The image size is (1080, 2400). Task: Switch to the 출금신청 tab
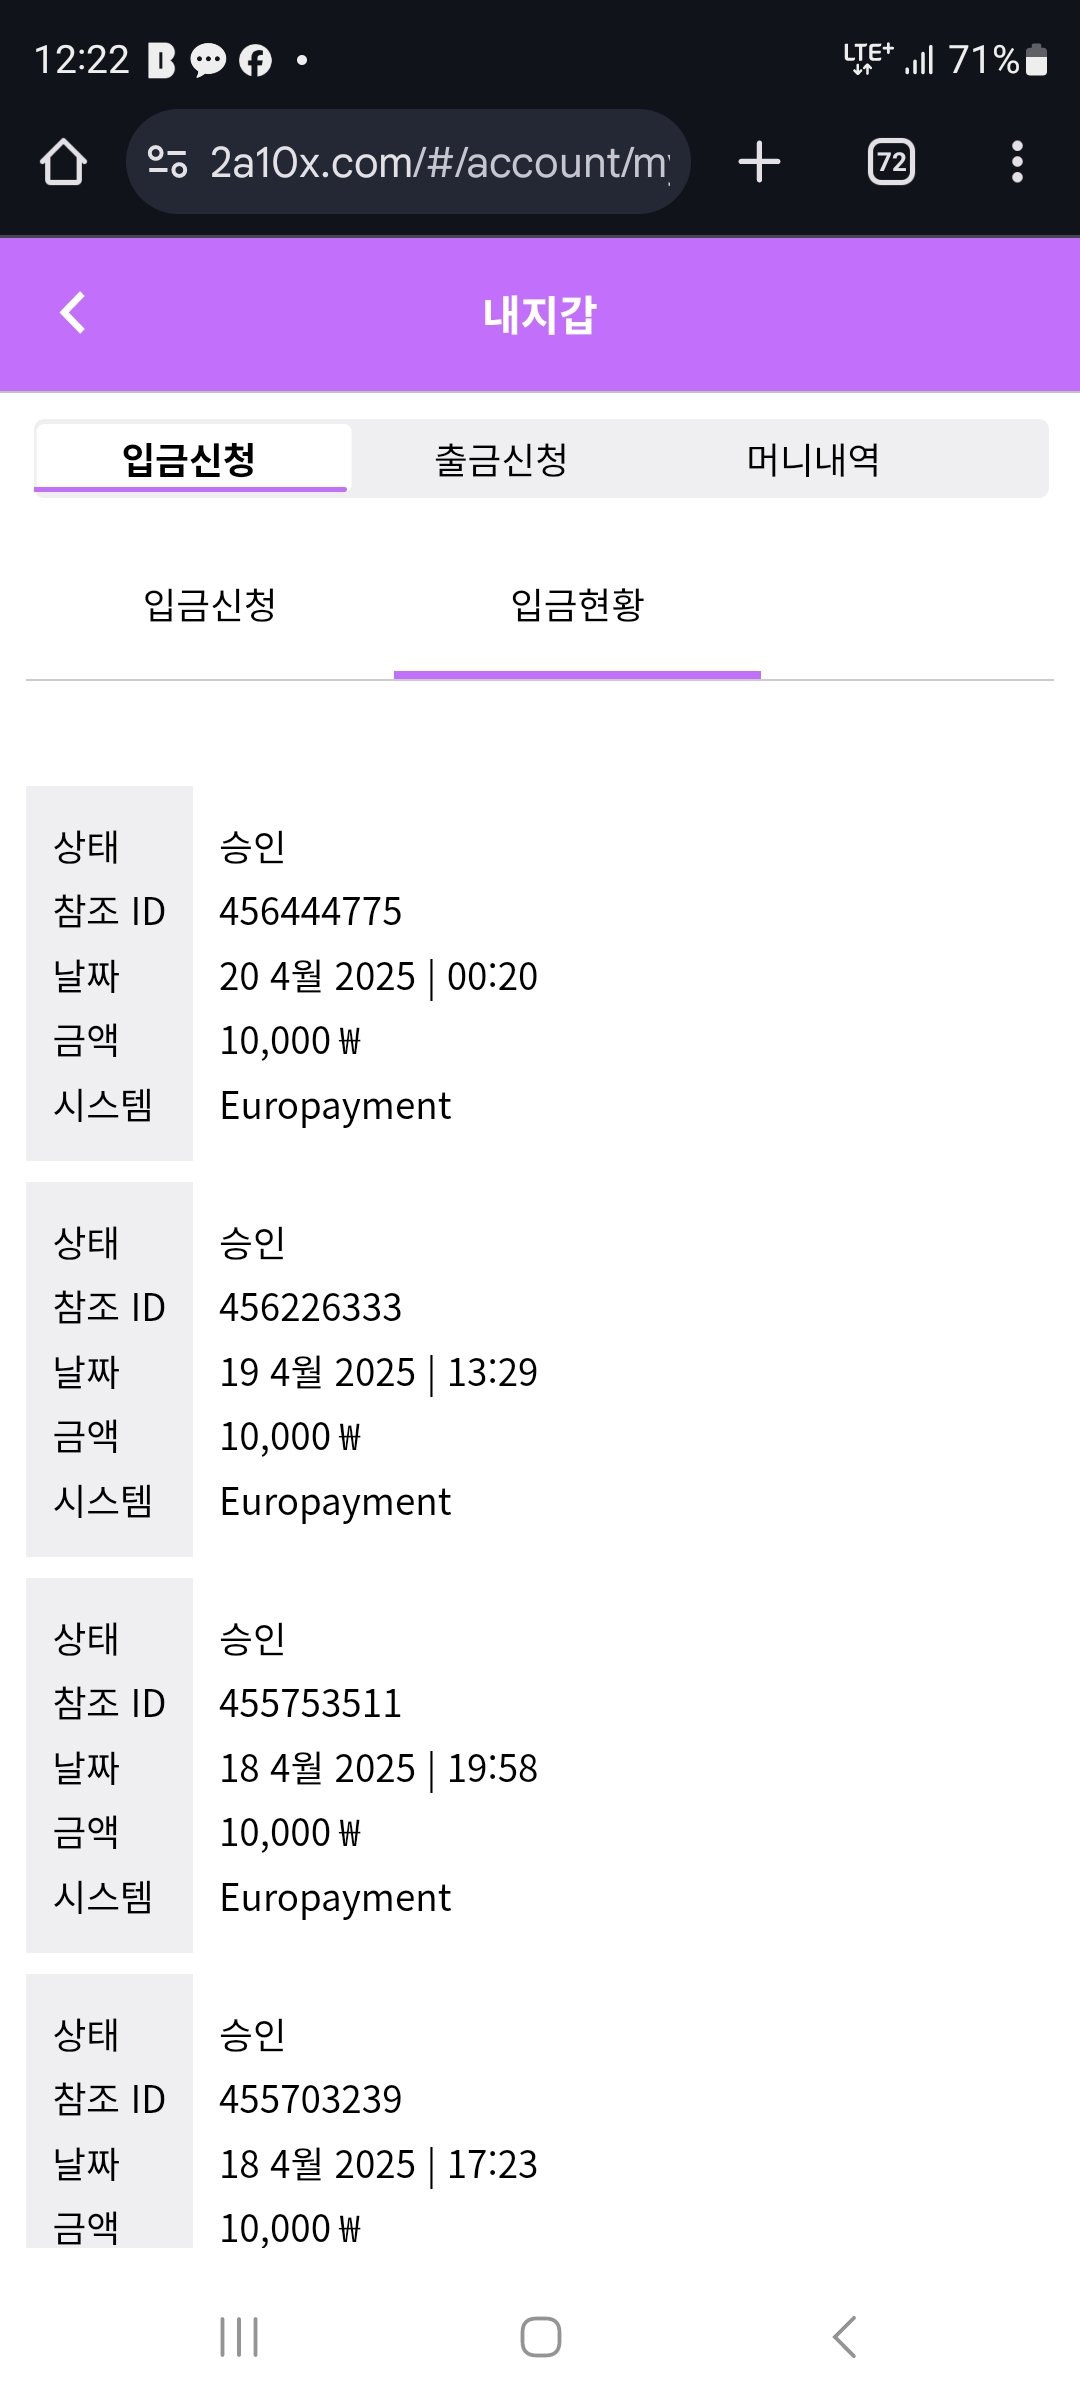(x=501, y=460)
